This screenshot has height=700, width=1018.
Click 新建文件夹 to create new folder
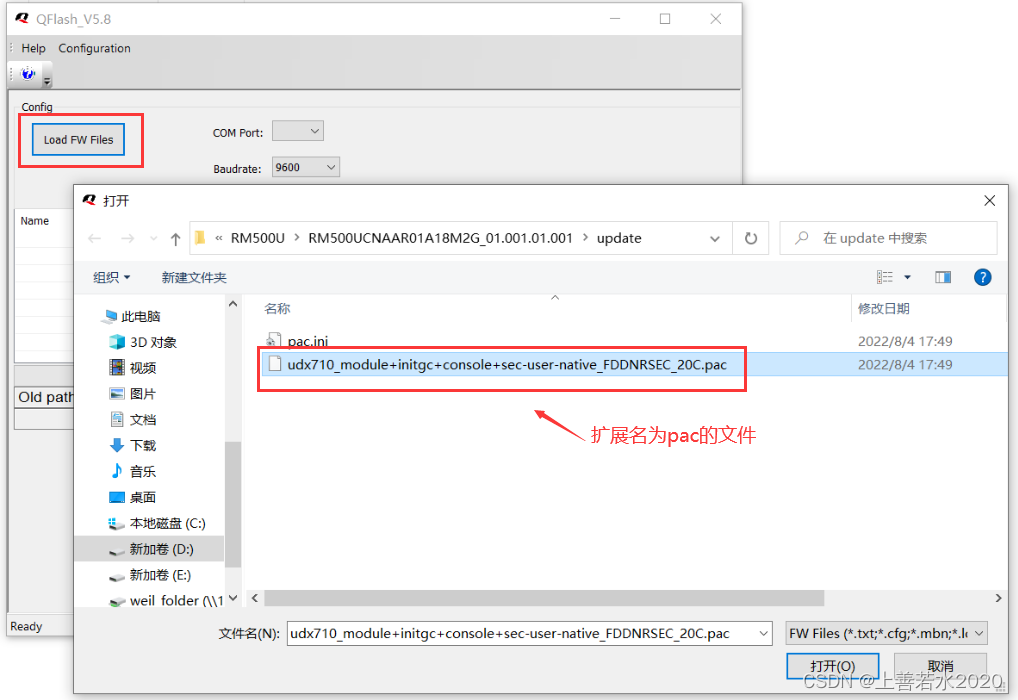(x=194, y=277)
